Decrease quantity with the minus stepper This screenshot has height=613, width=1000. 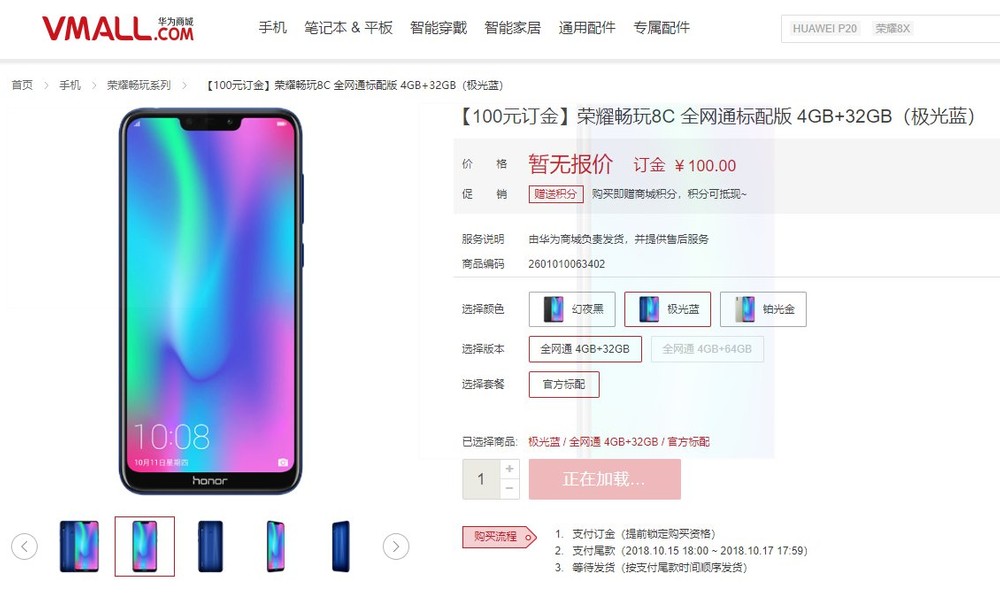[509, 489]
